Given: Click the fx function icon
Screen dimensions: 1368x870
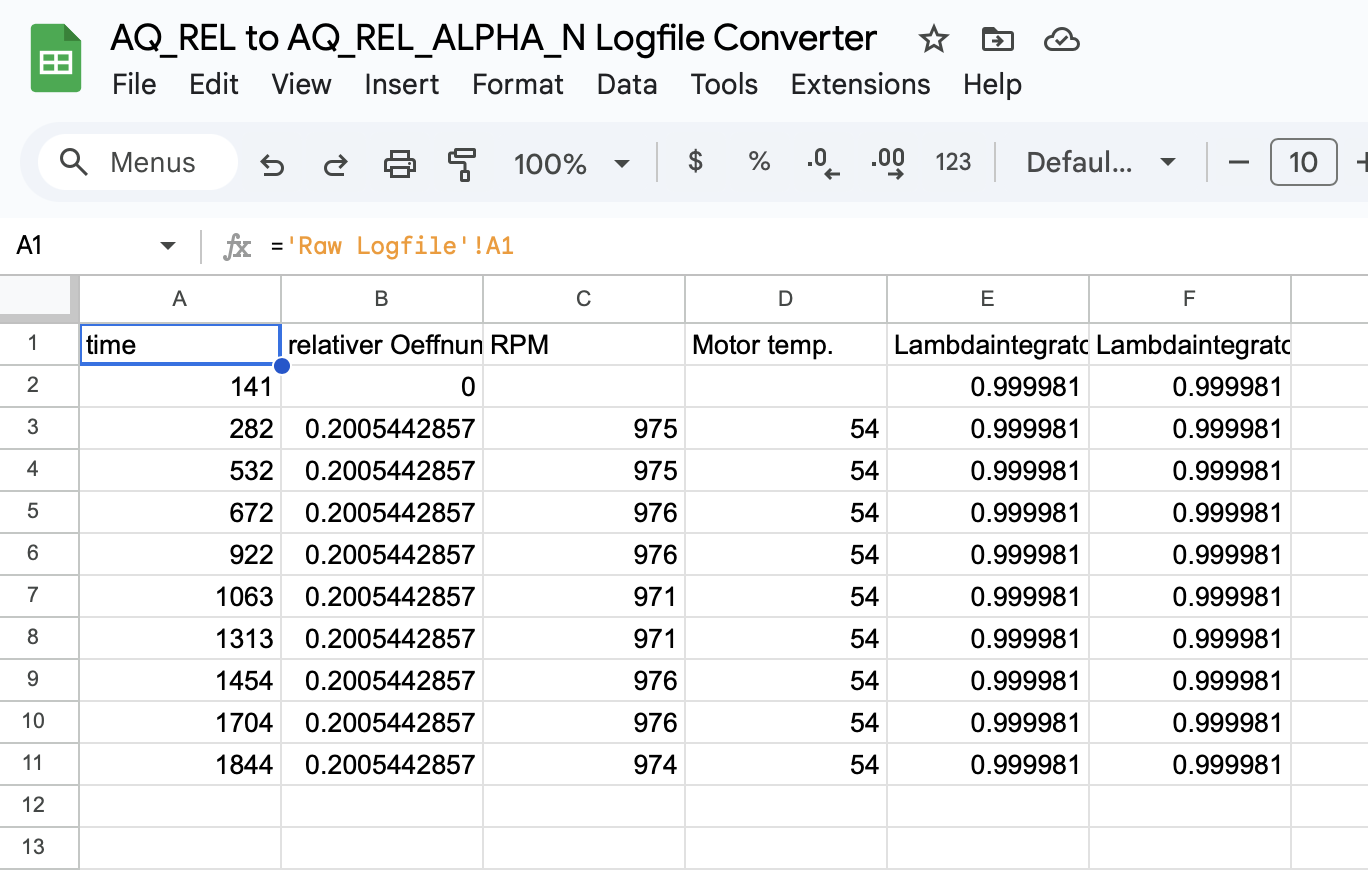Looking at the screenshot, I should (237, 246).
